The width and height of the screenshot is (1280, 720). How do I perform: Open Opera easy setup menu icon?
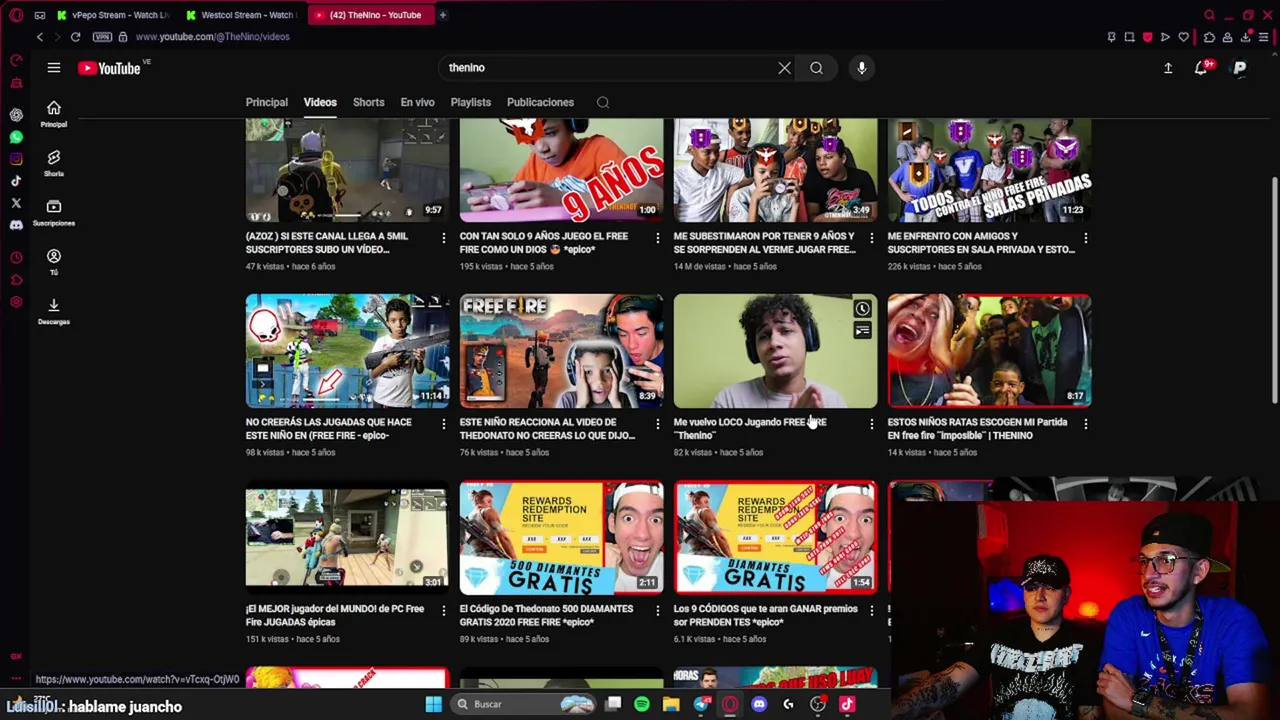pos(1264,37)
